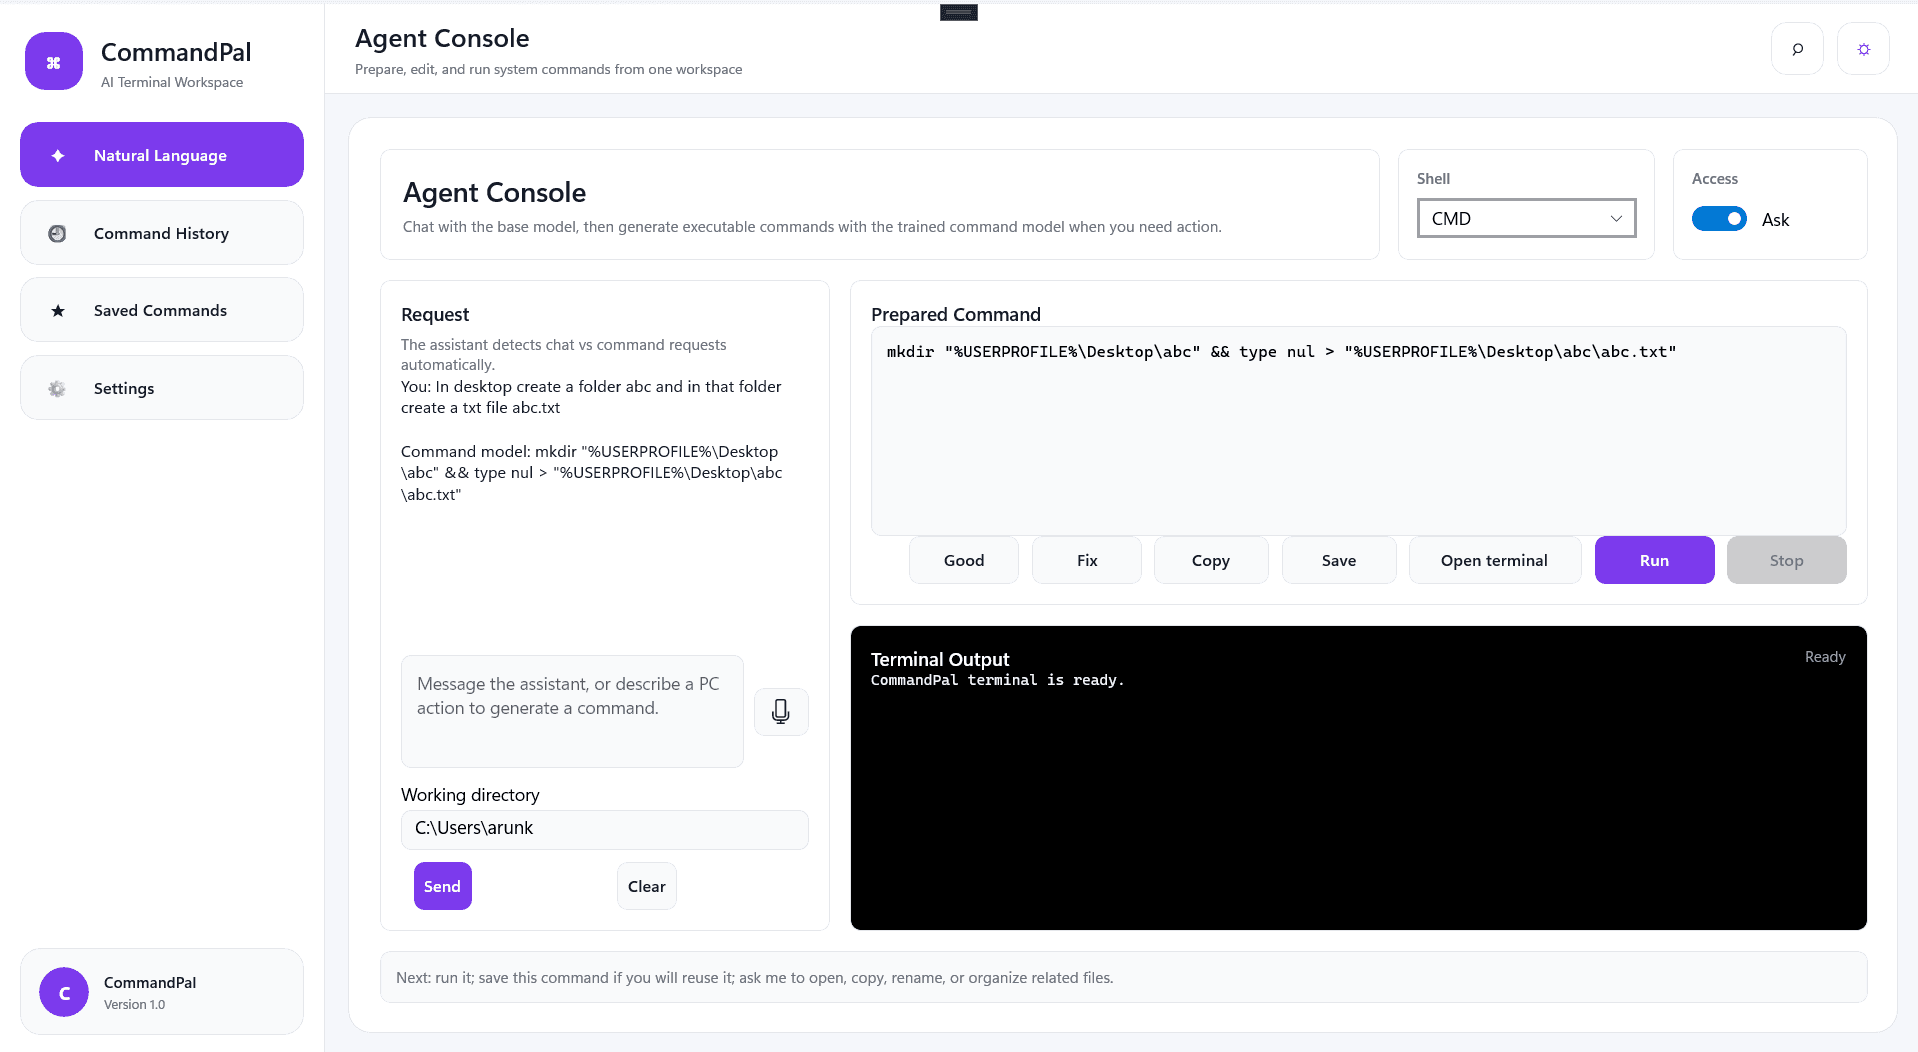
Task: Click inside the Prepared Command editor
Action: (x=1358, y=431)
